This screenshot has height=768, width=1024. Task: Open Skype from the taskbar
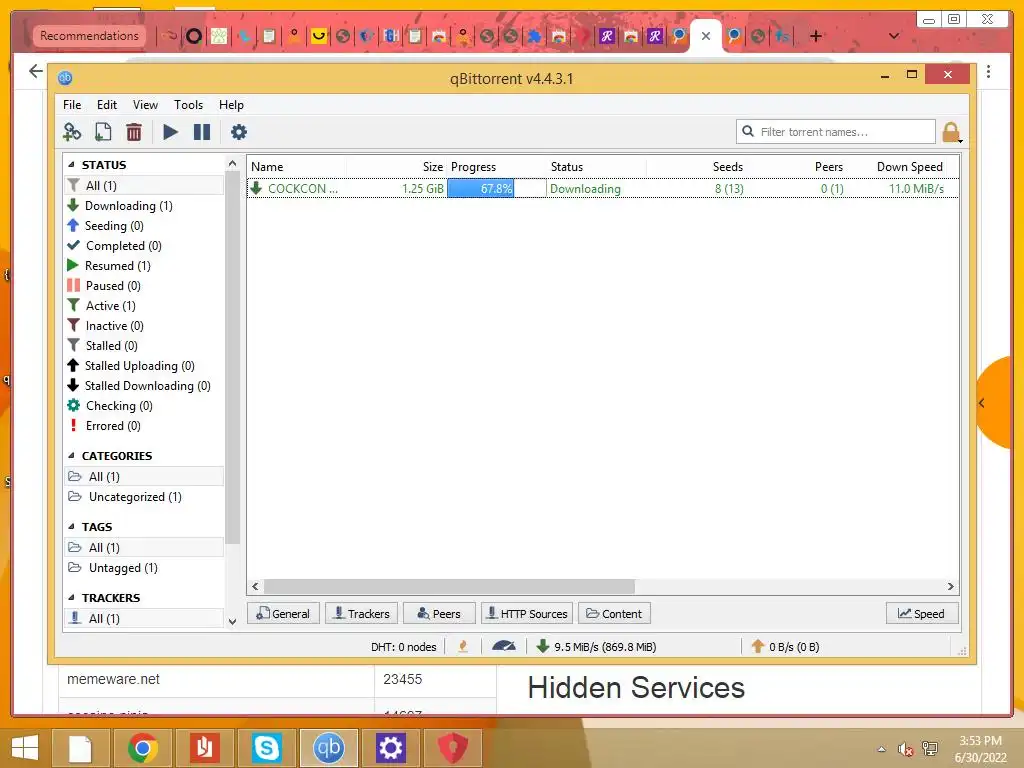click(x=266, y=748)
